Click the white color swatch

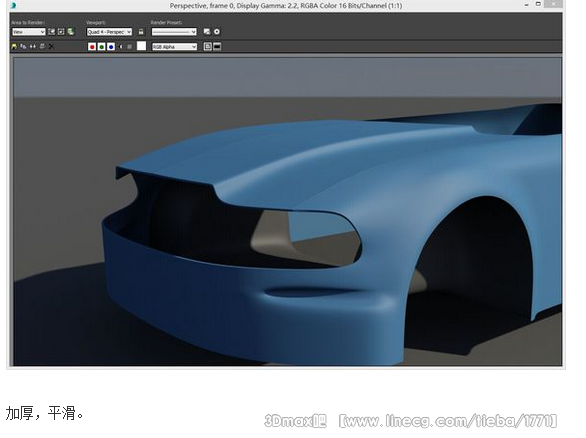[x=141, y=46]
